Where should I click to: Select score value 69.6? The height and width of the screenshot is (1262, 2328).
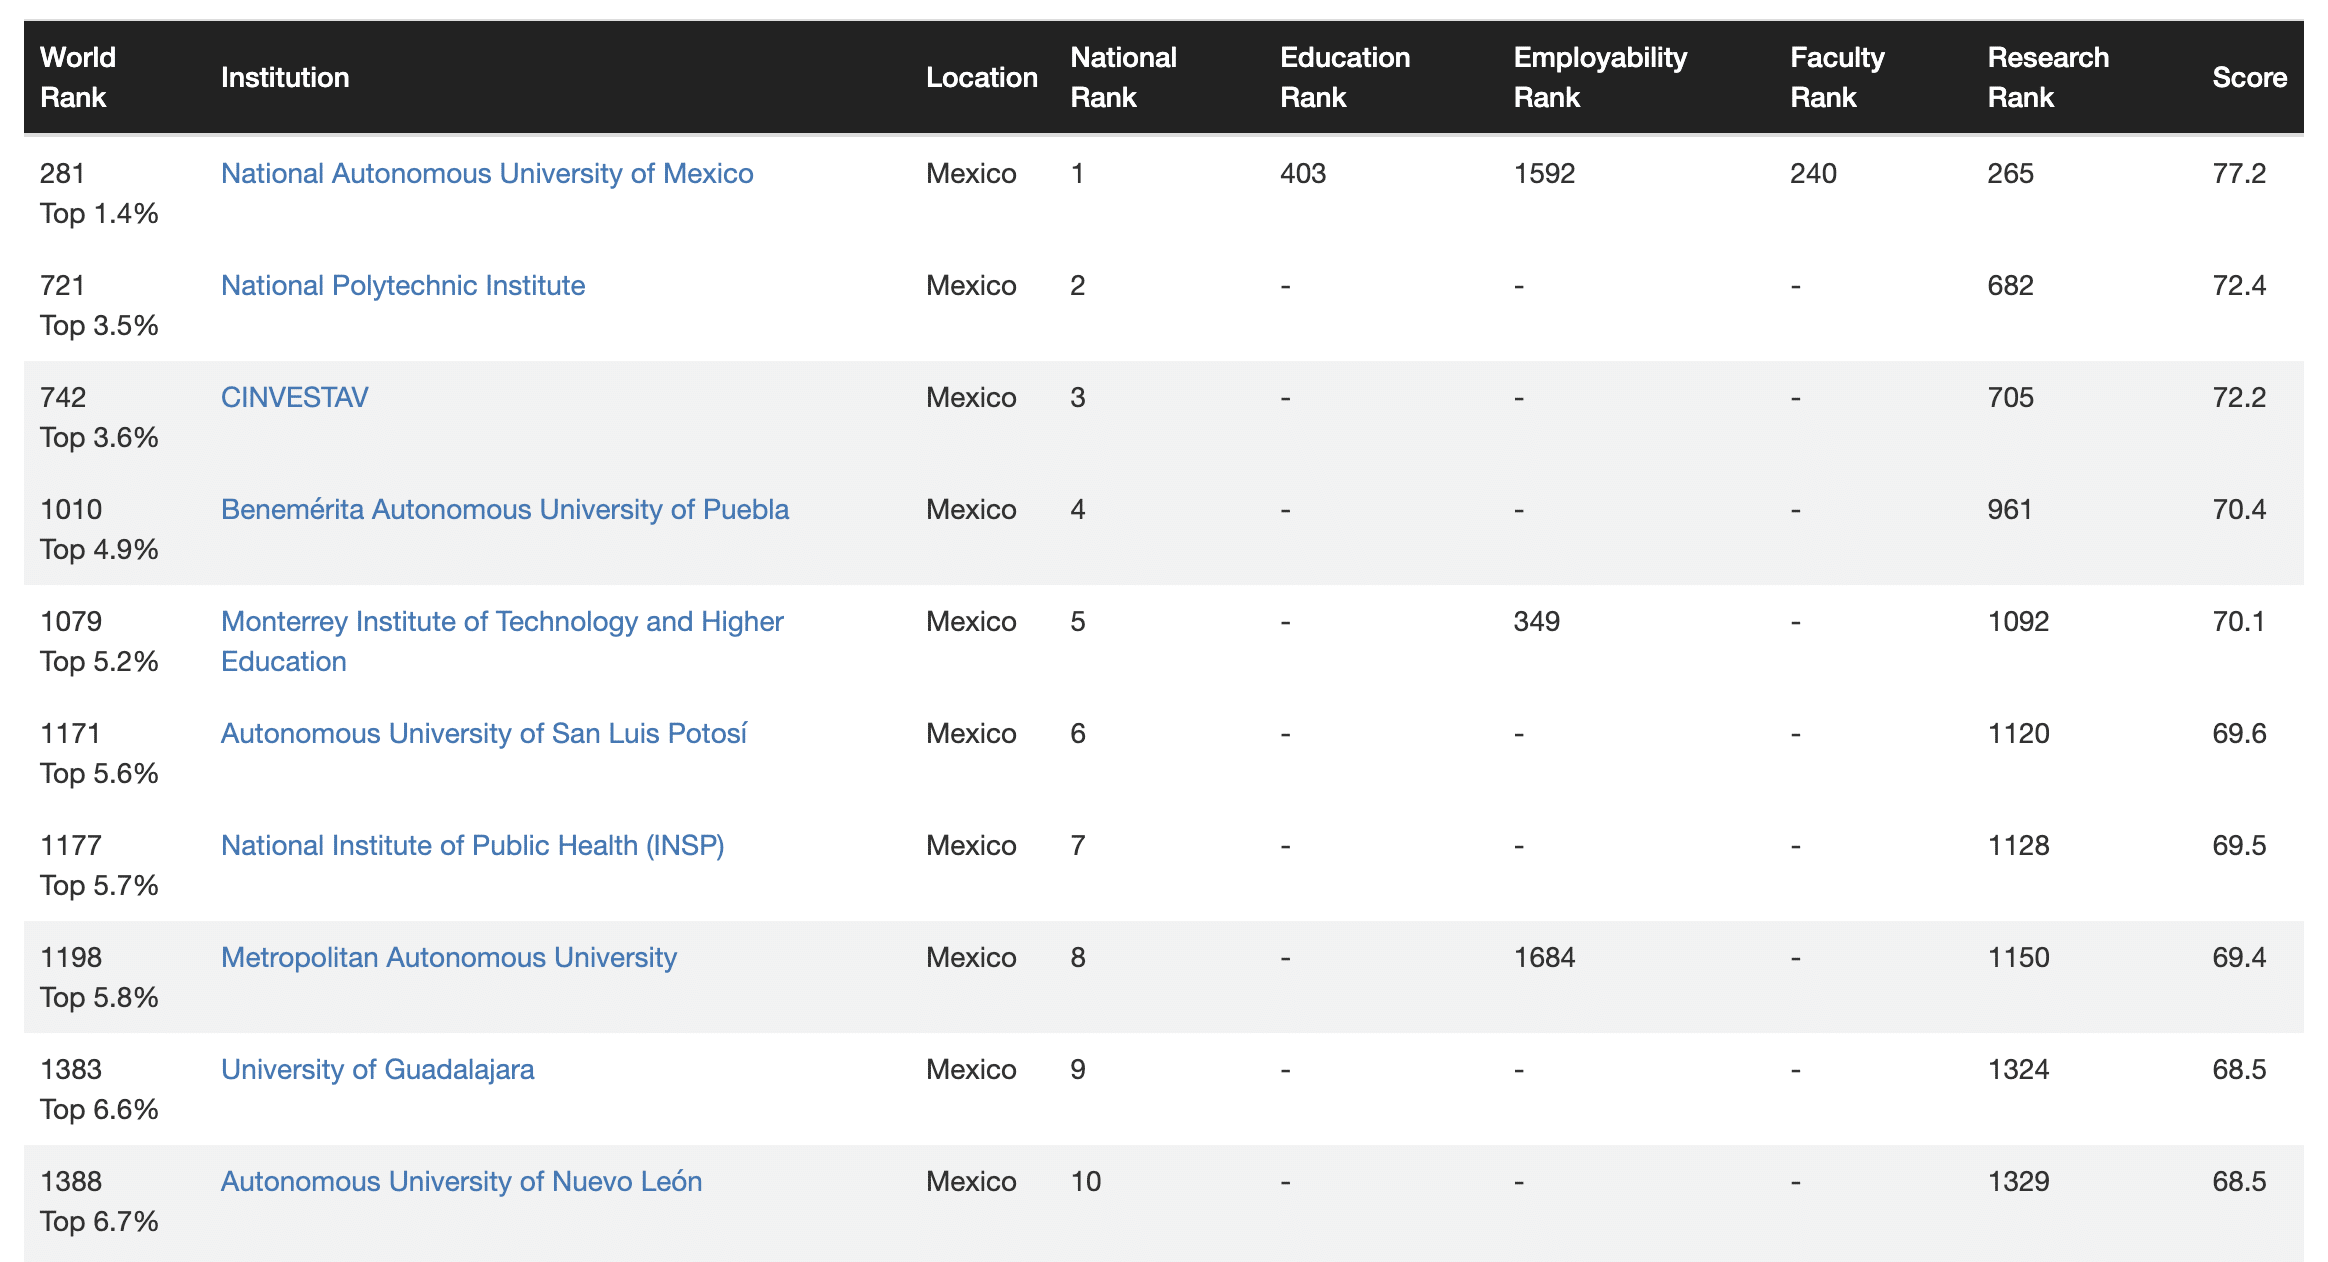pyautogui.click(x=2240, y=733)
